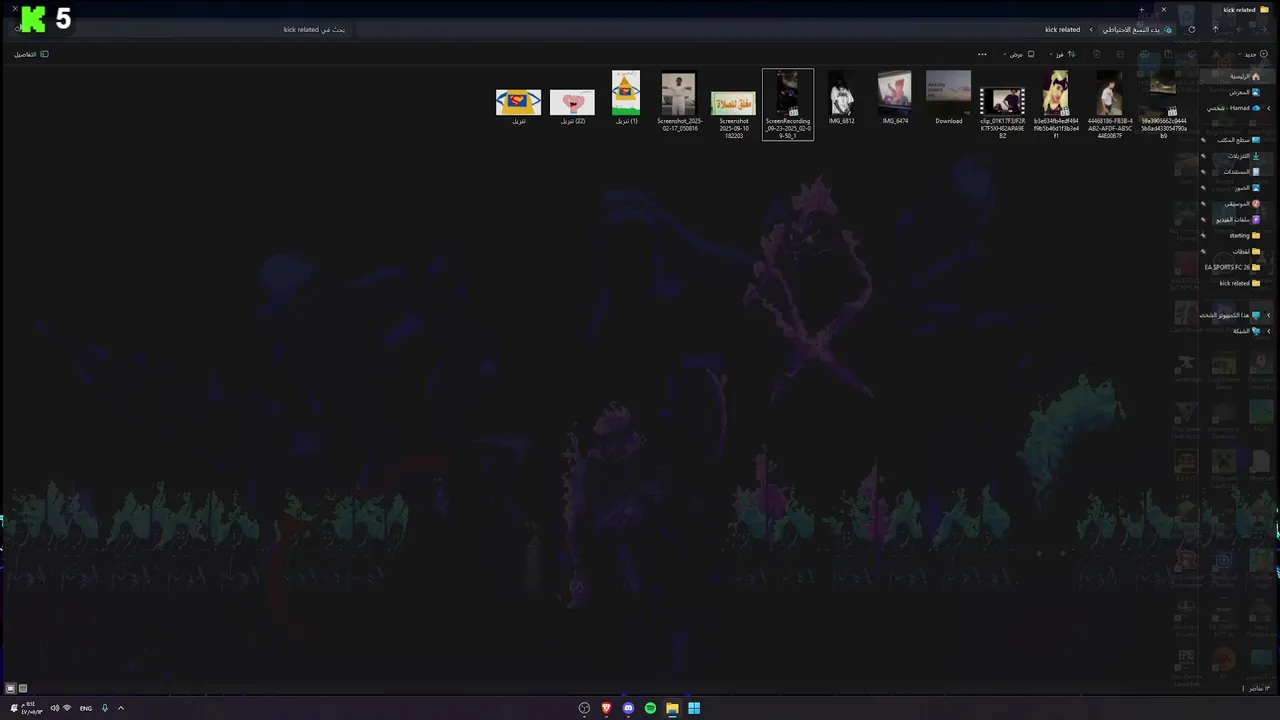This screenshot has height=720, width=1280.
Task: Open the starting folder in sidebar
Action: coord(1244,235)
